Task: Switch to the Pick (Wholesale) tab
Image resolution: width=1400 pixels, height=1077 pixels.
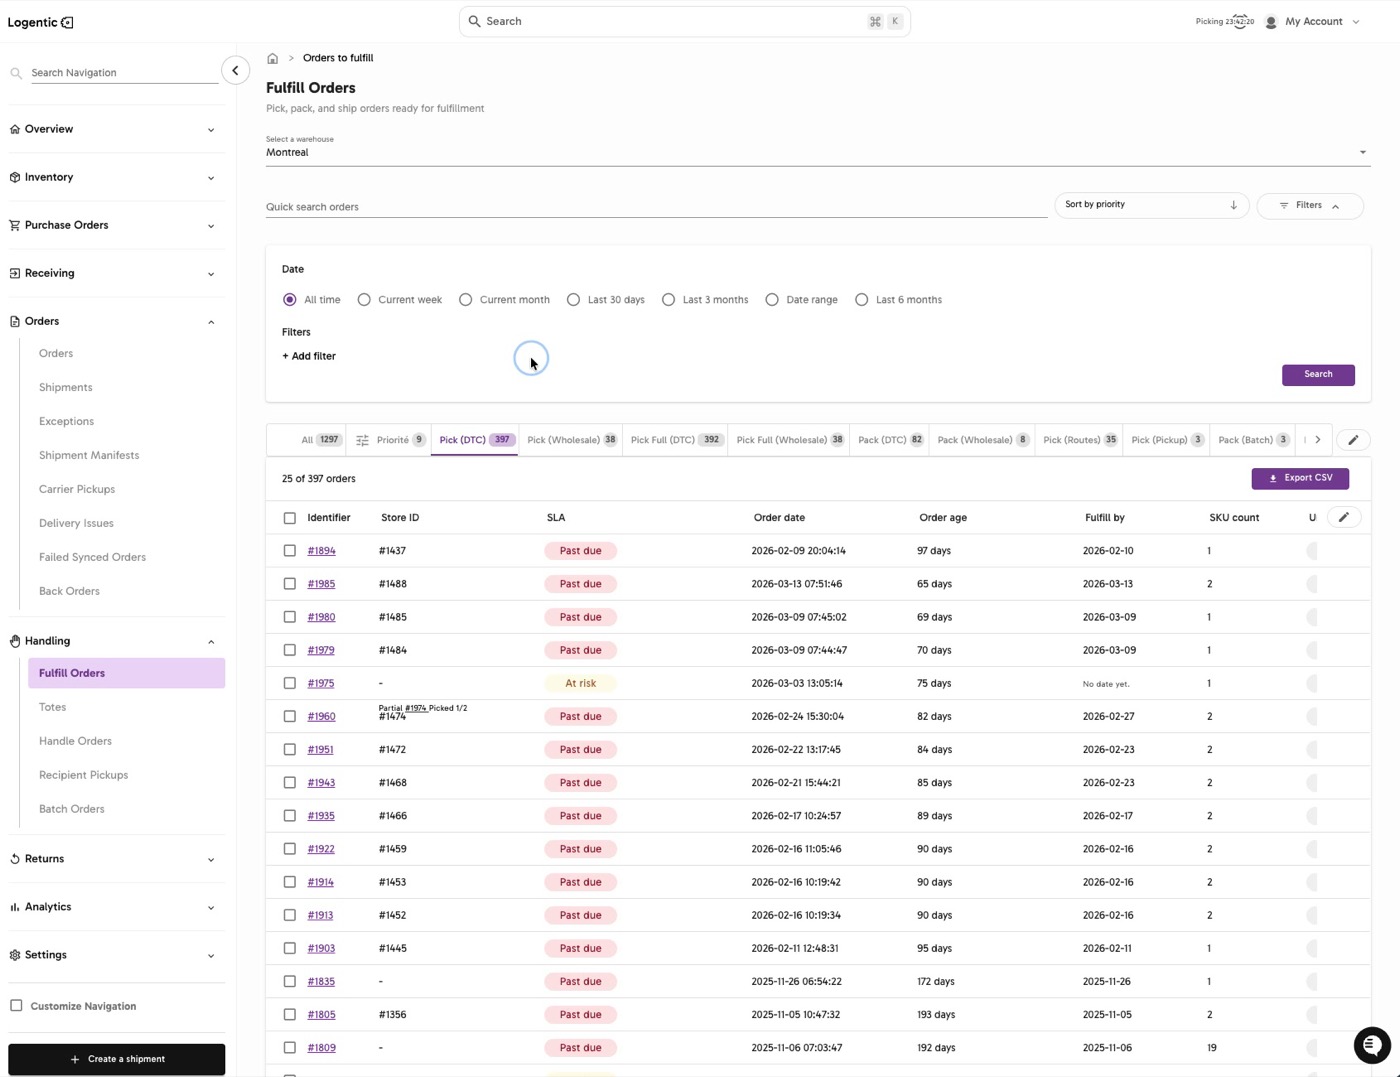Action: point(573,440)
